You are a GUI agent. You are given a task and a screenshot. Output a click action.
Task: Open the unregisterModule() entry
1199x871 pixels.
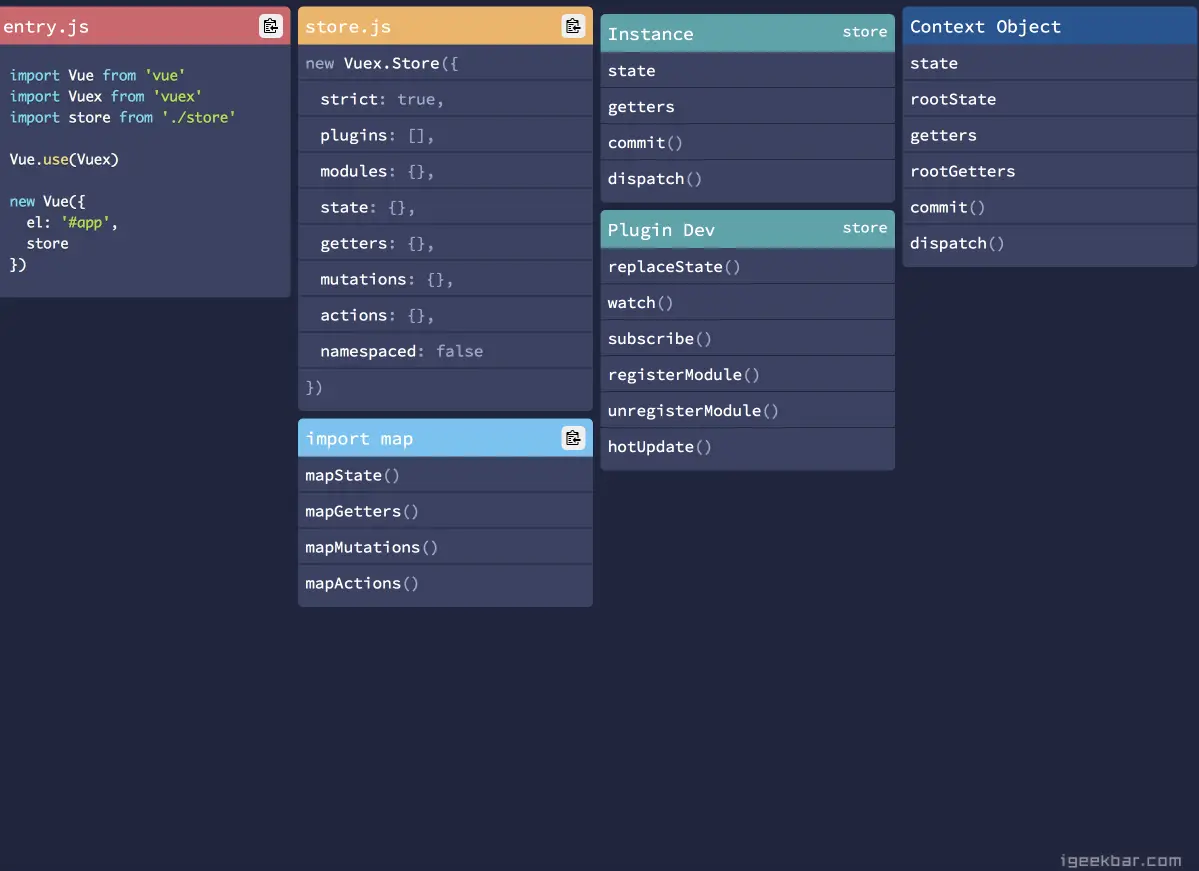(x=747, y=410)
